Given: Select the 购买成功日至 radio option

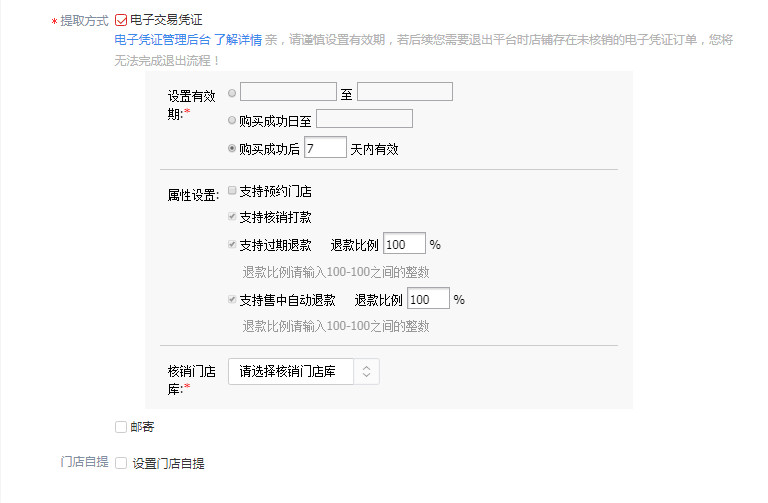Looking at the screenshot, I should click(233, 120).
